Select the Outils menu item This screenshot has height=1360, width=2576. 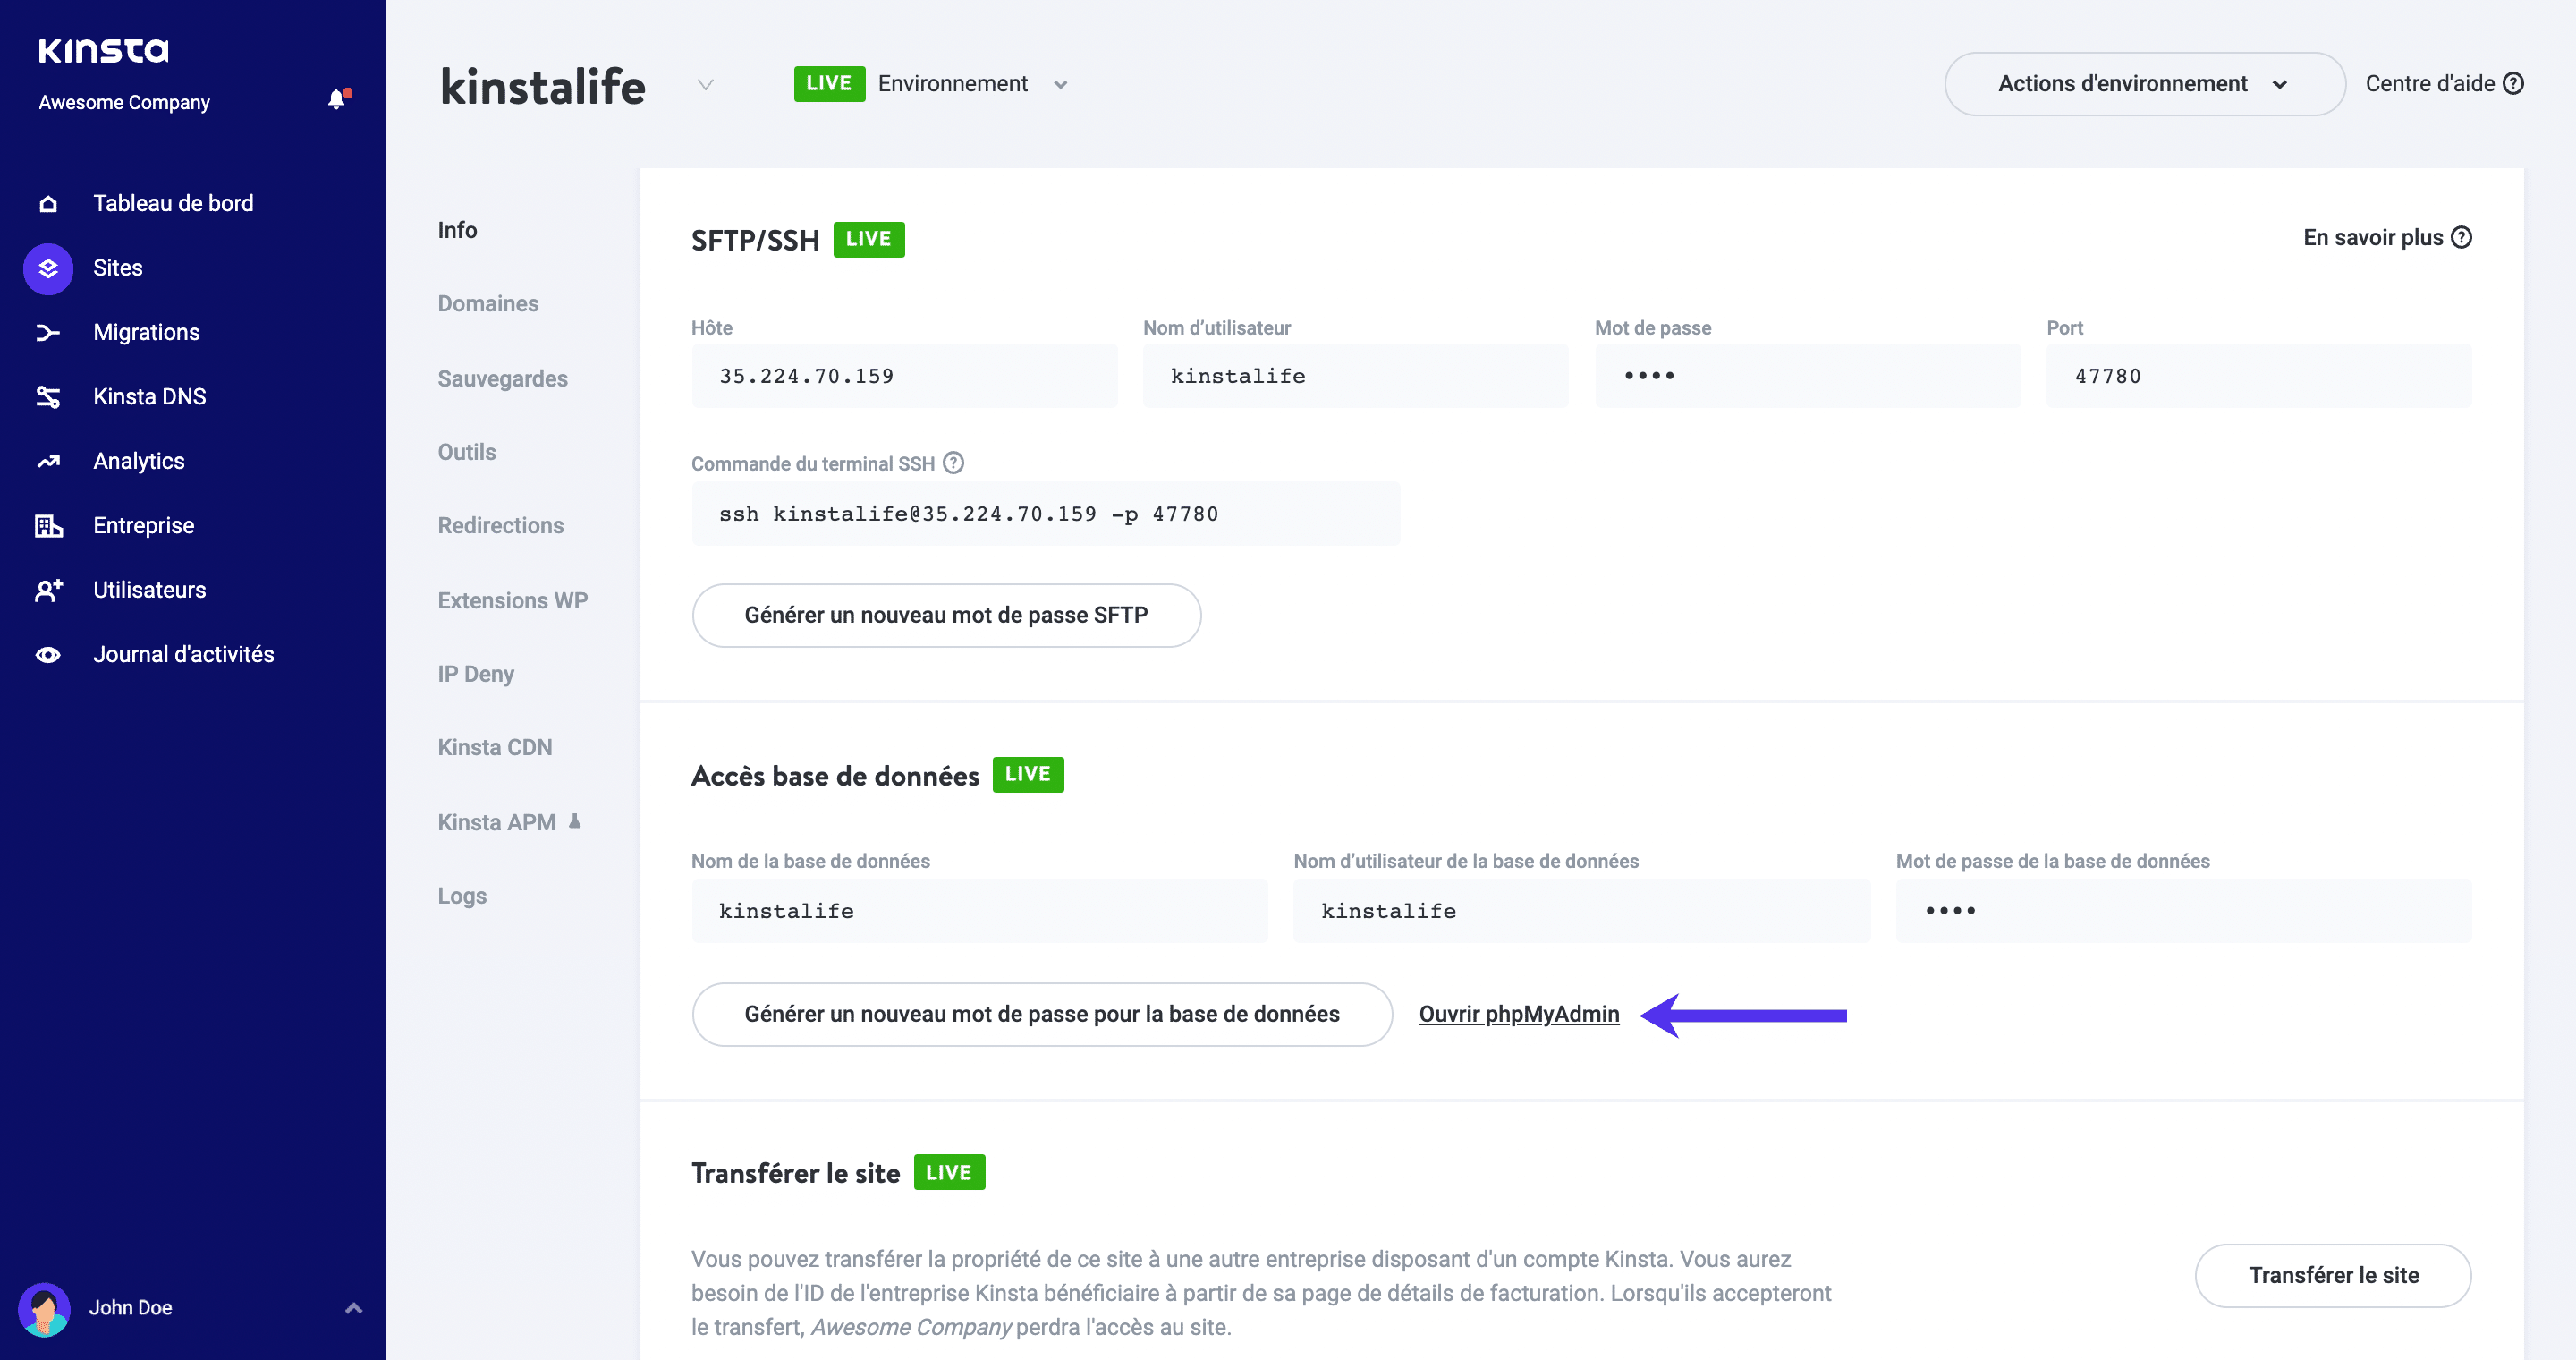[467, 452]
